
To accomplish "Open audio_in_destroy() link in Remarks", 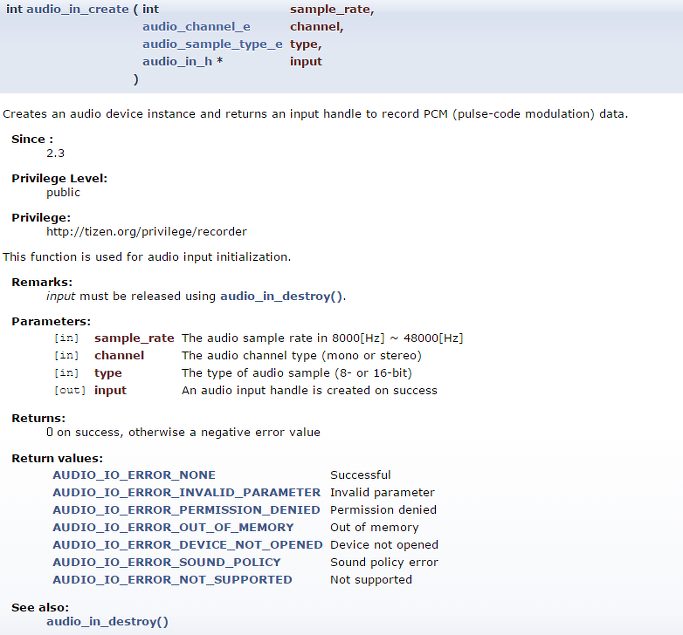I will tap(282, 296).
